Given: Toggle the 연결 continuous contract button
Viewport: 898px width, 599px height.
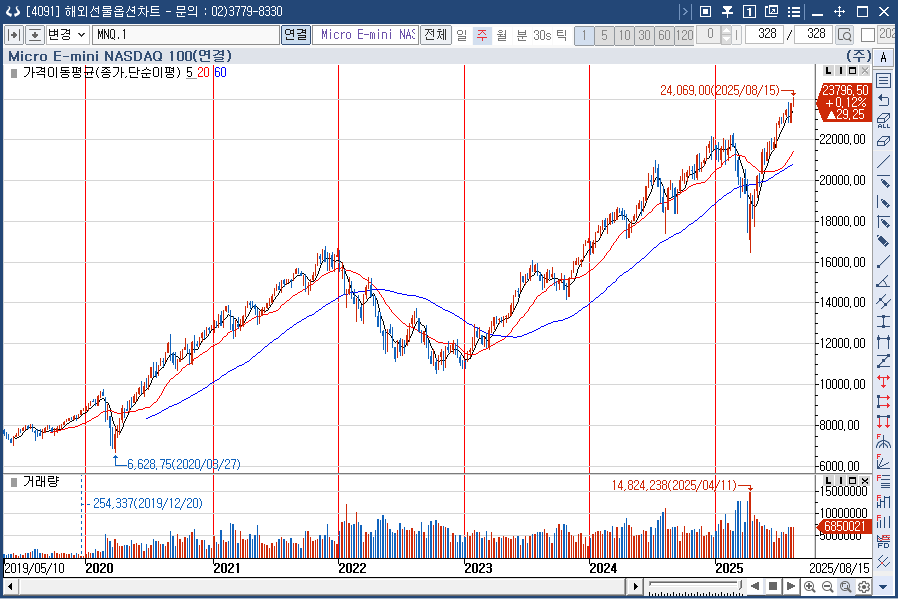Looking at the screenshot, I should pyautogui.click(x=296, y=35).
